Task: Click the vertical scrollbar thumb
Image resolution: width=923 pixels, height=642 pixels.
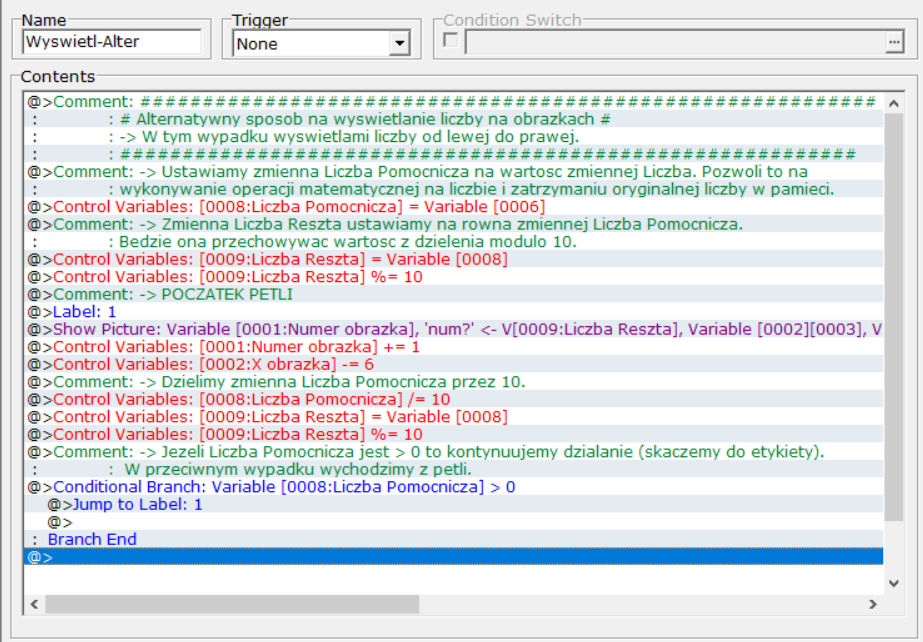Action: (894, 317)
